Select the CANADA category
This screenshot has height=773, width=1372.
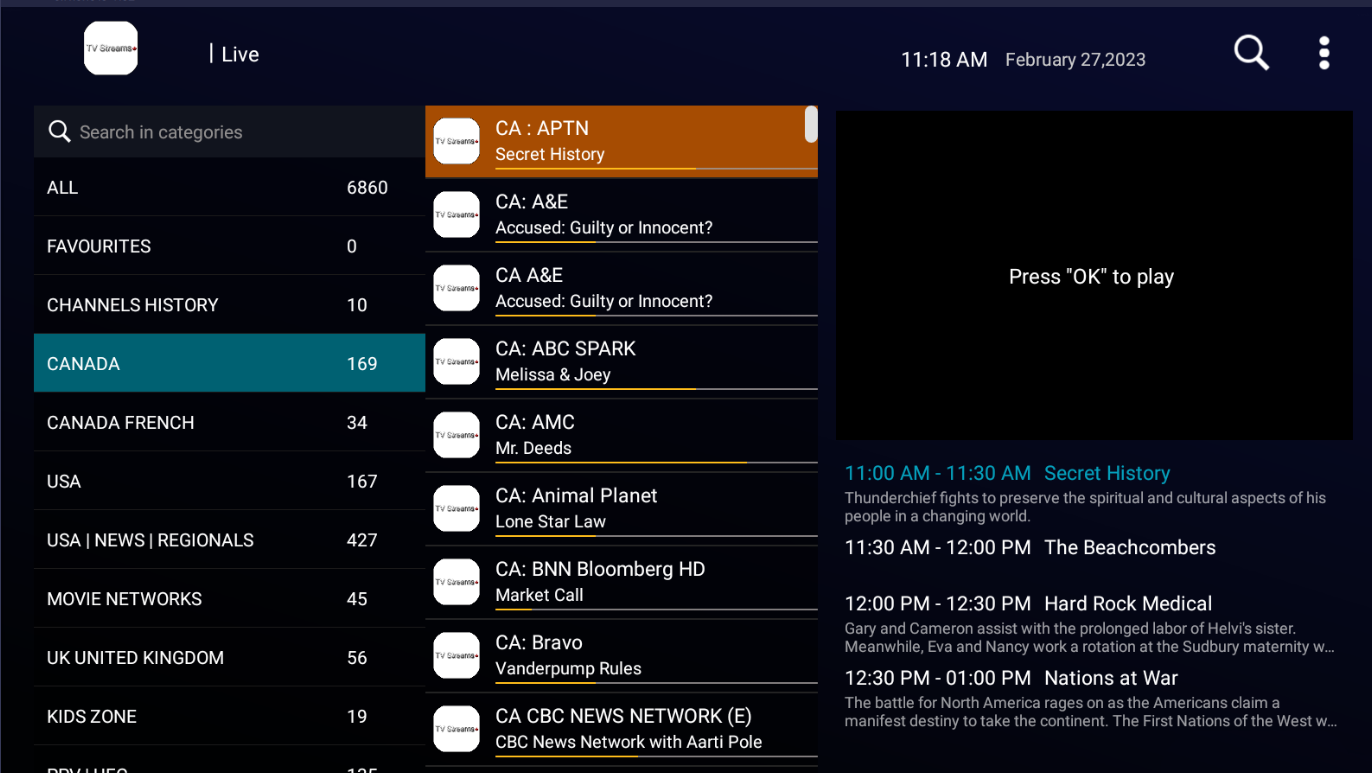click(x=230, y=363)
